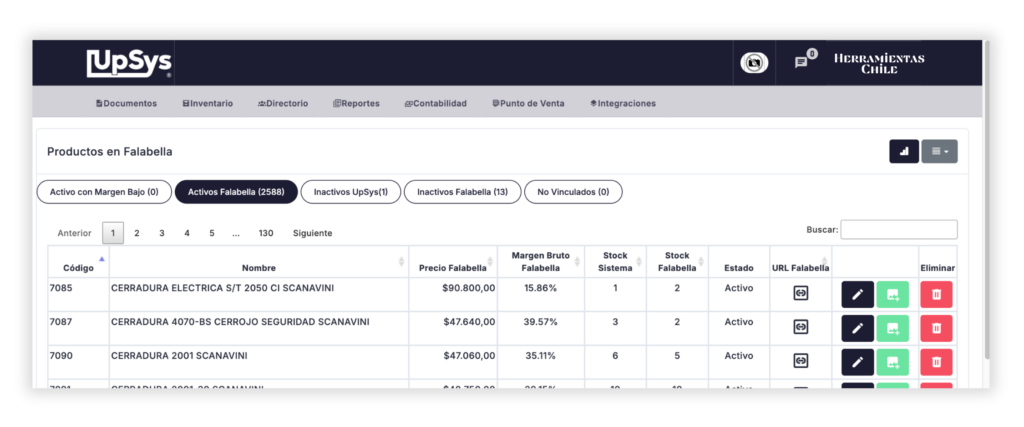Sort by Precio Falabella column header
The image size is (1024, 427).
pos(452,267)
